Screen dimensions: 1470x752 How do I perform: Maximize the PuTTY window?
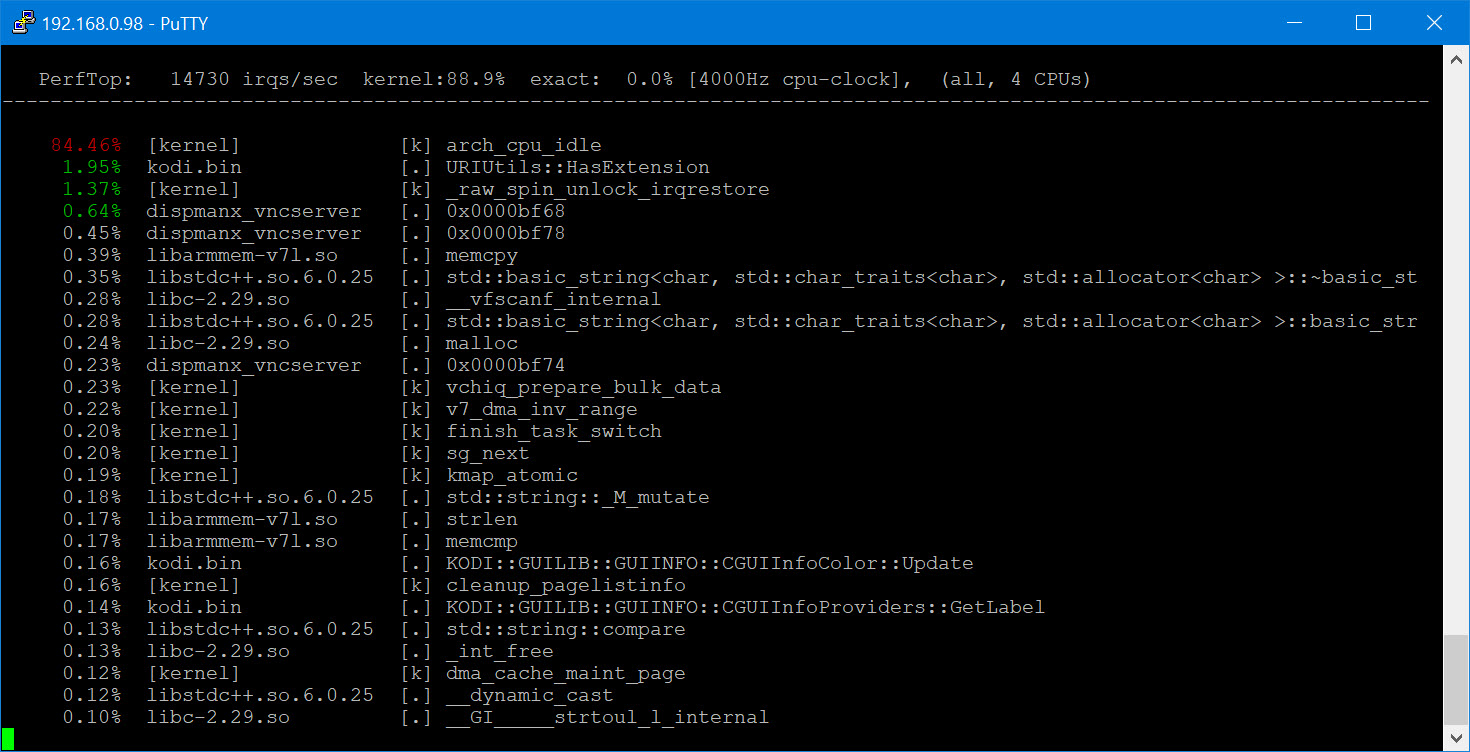coord(1363,22)
